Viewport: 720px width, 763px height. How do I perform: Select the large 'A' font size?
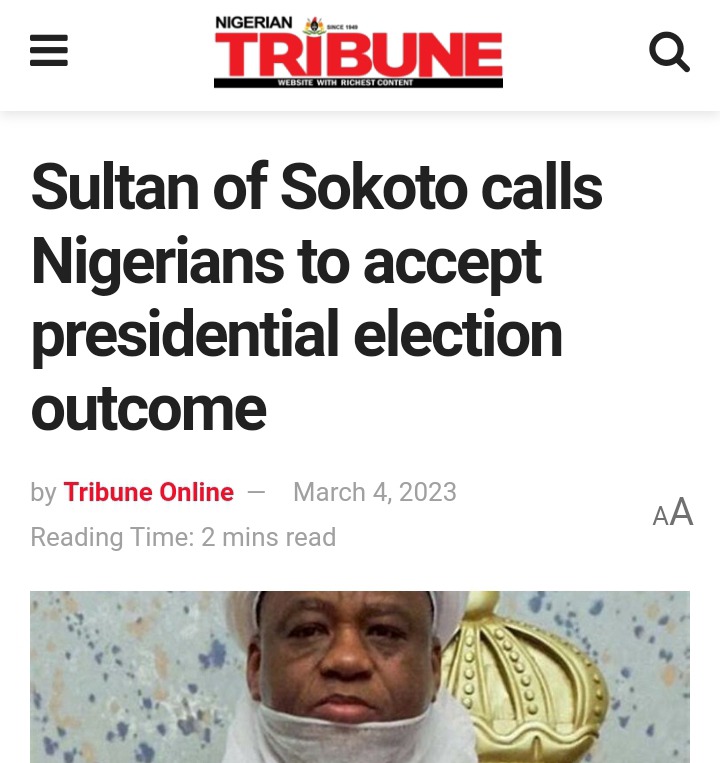[681, 512]
